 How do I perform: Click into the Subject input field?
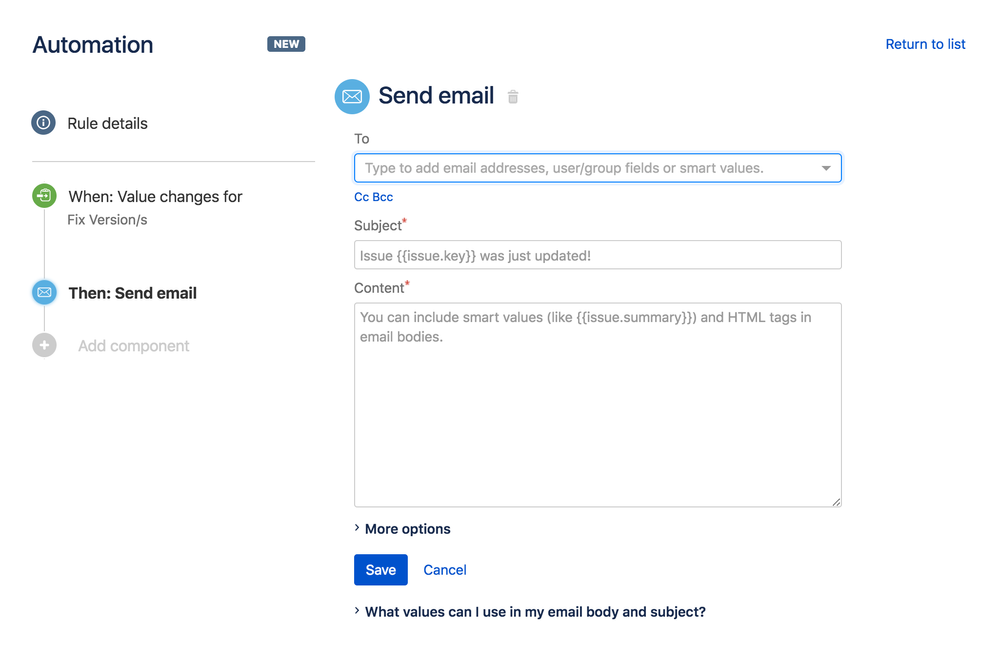[x=597, y=255]
